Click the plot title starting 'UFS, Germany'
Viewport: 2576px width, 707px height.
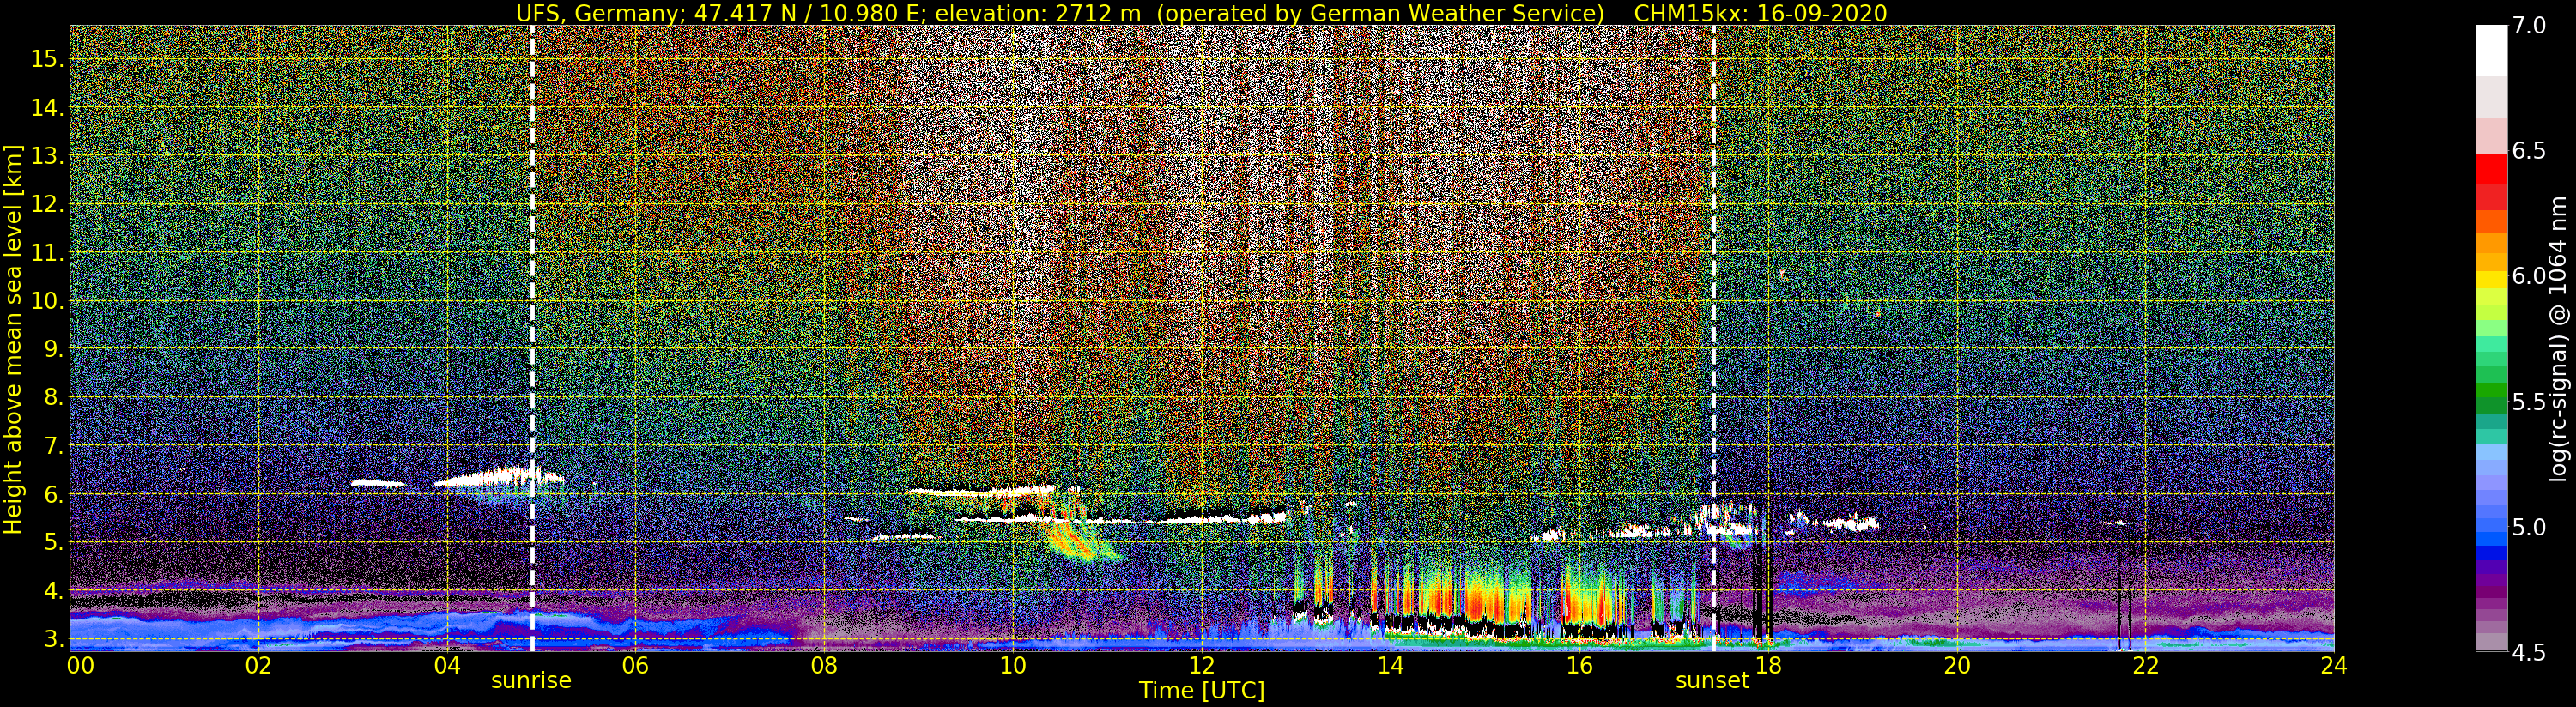(x=1201, y=13)
